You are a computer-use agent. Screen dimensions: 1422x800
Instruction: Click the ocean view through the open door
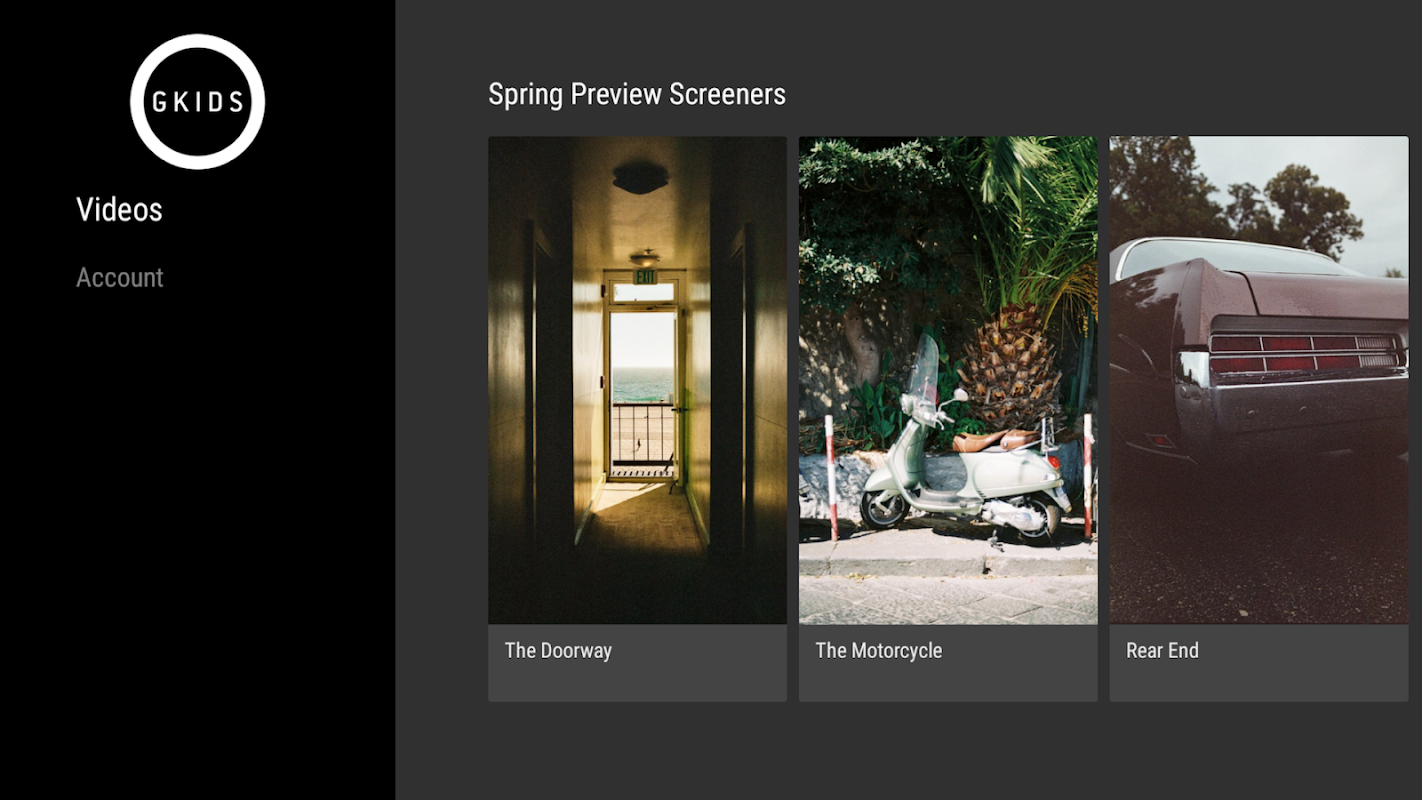[x=642, y=384]
